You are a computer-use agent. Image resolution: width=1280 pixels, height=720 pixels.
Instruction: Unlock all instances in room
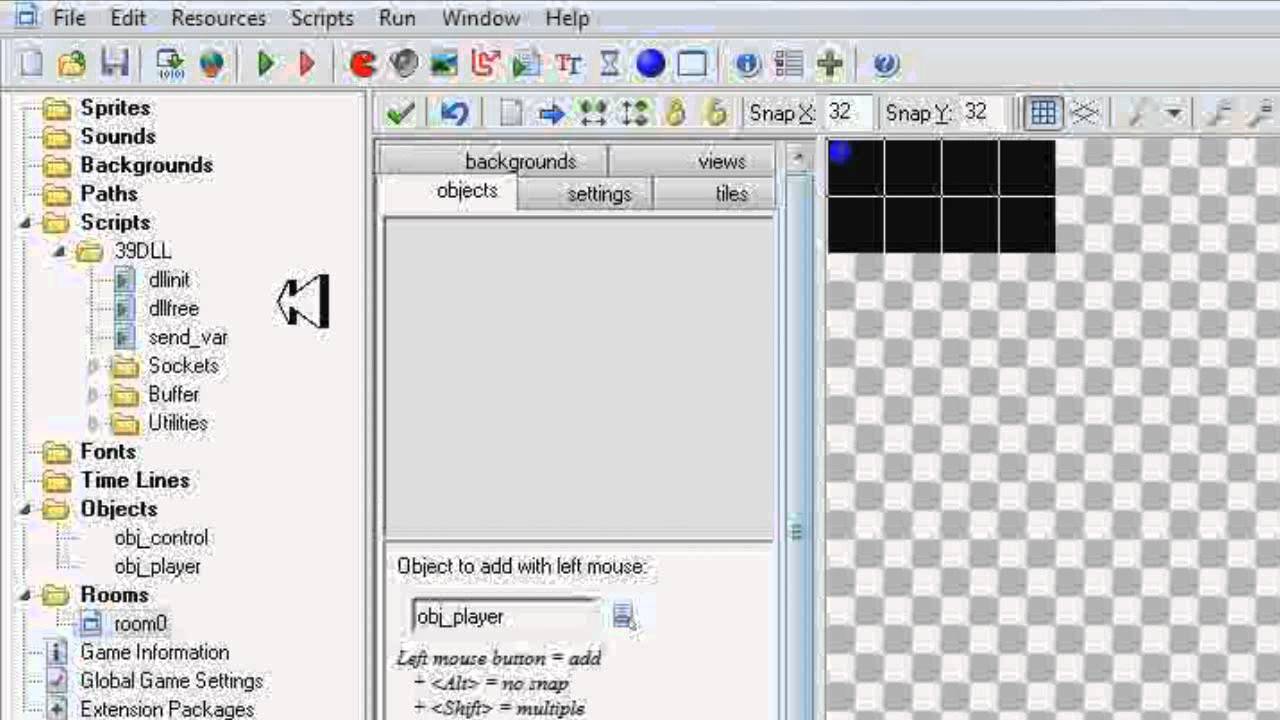click(x=715, y=113)
